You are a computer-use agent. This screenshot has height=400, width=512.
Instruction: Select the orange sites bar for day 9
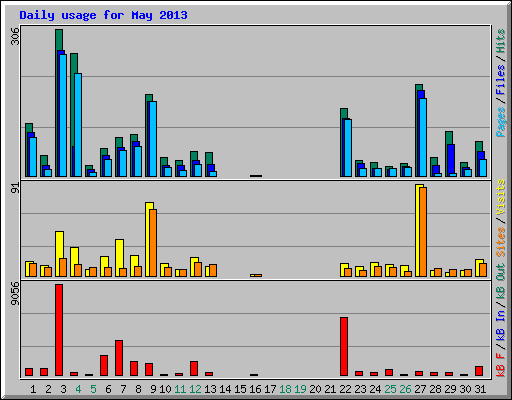tap(153, 243)
